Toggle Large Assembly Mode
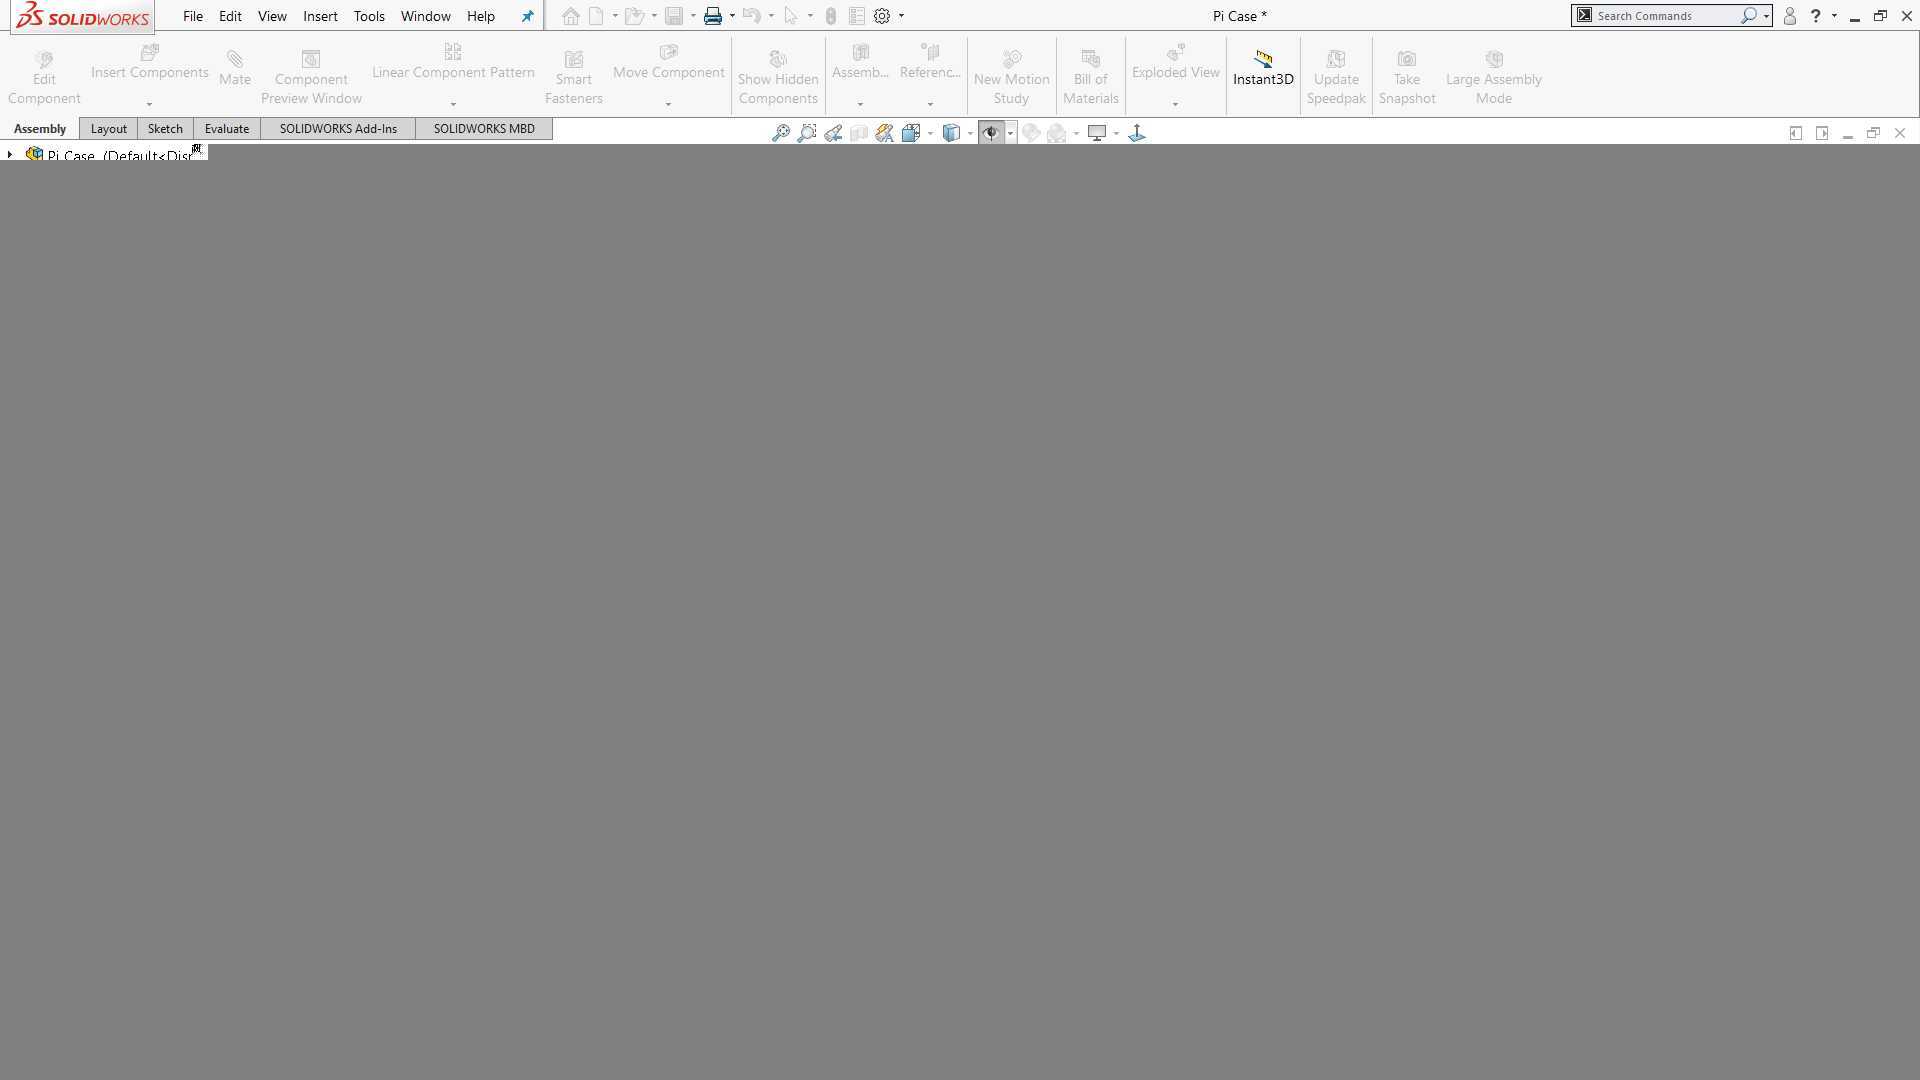 tap(1494, 77)
